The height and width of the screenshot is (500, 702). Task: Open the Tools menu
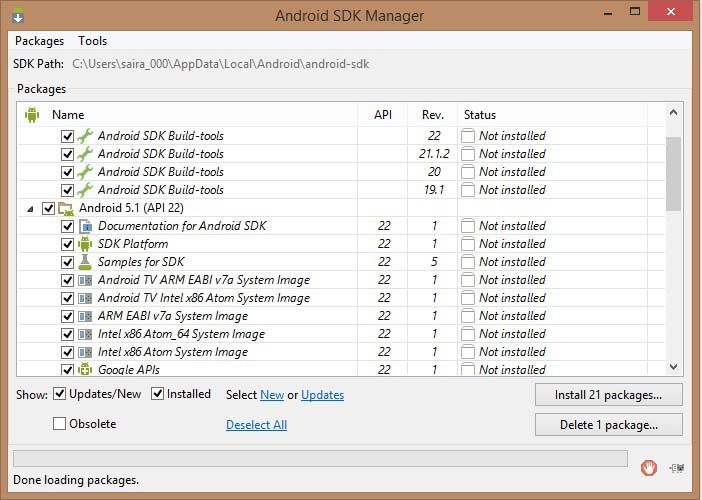(x=92, y=41)
